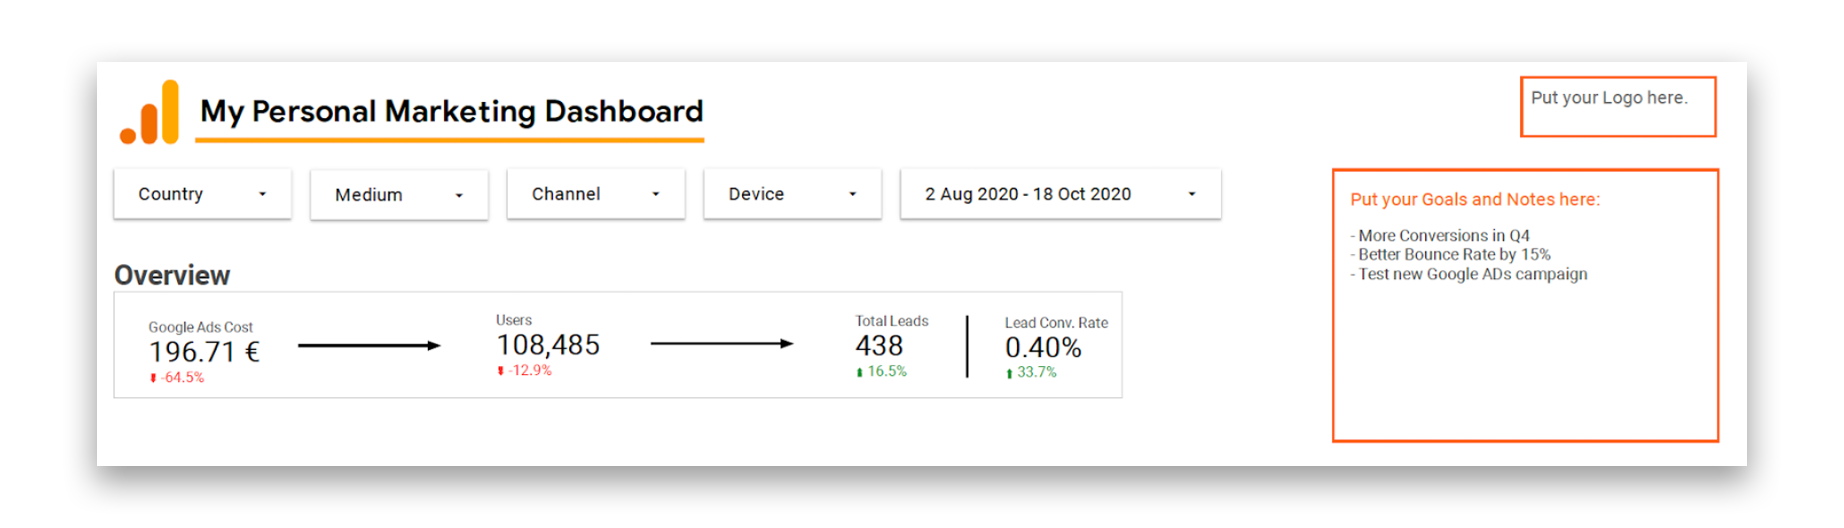Click the 'Put your Logo here' placeholder box

click(1618, 106)
